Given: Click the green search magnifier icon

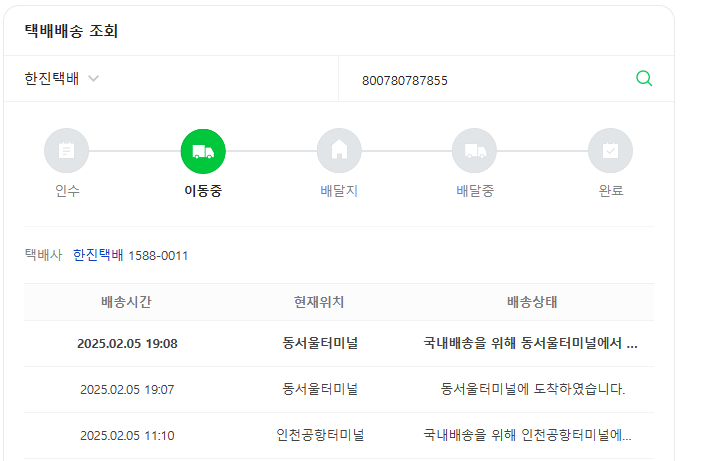Looking at the screenshot, I should click(644, 78).
